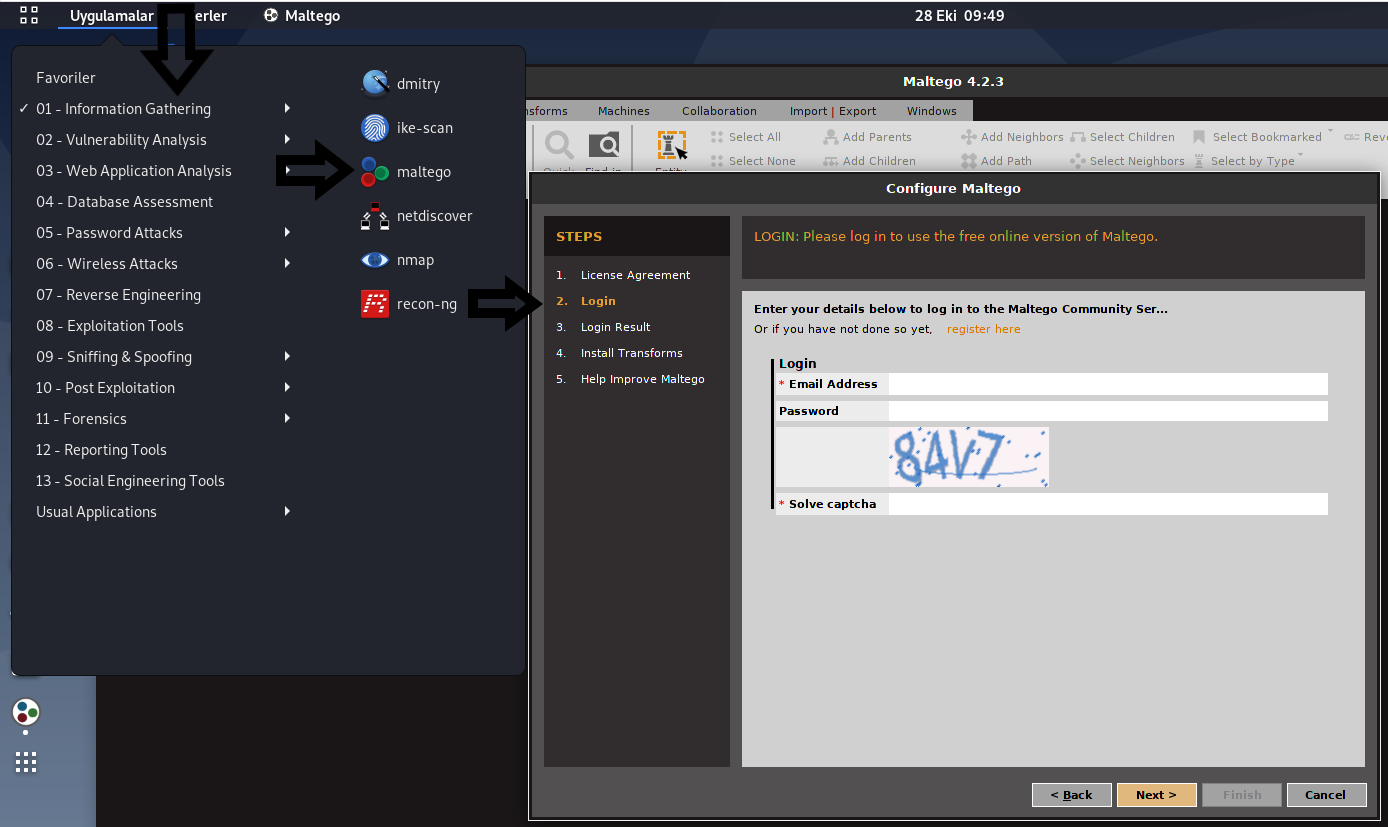Click Select Neighbors in the Maltego toolbar
Image resolution: width=1388 pixels, height=827 pixels.
pyautogui.click(x=1127, y=161)
